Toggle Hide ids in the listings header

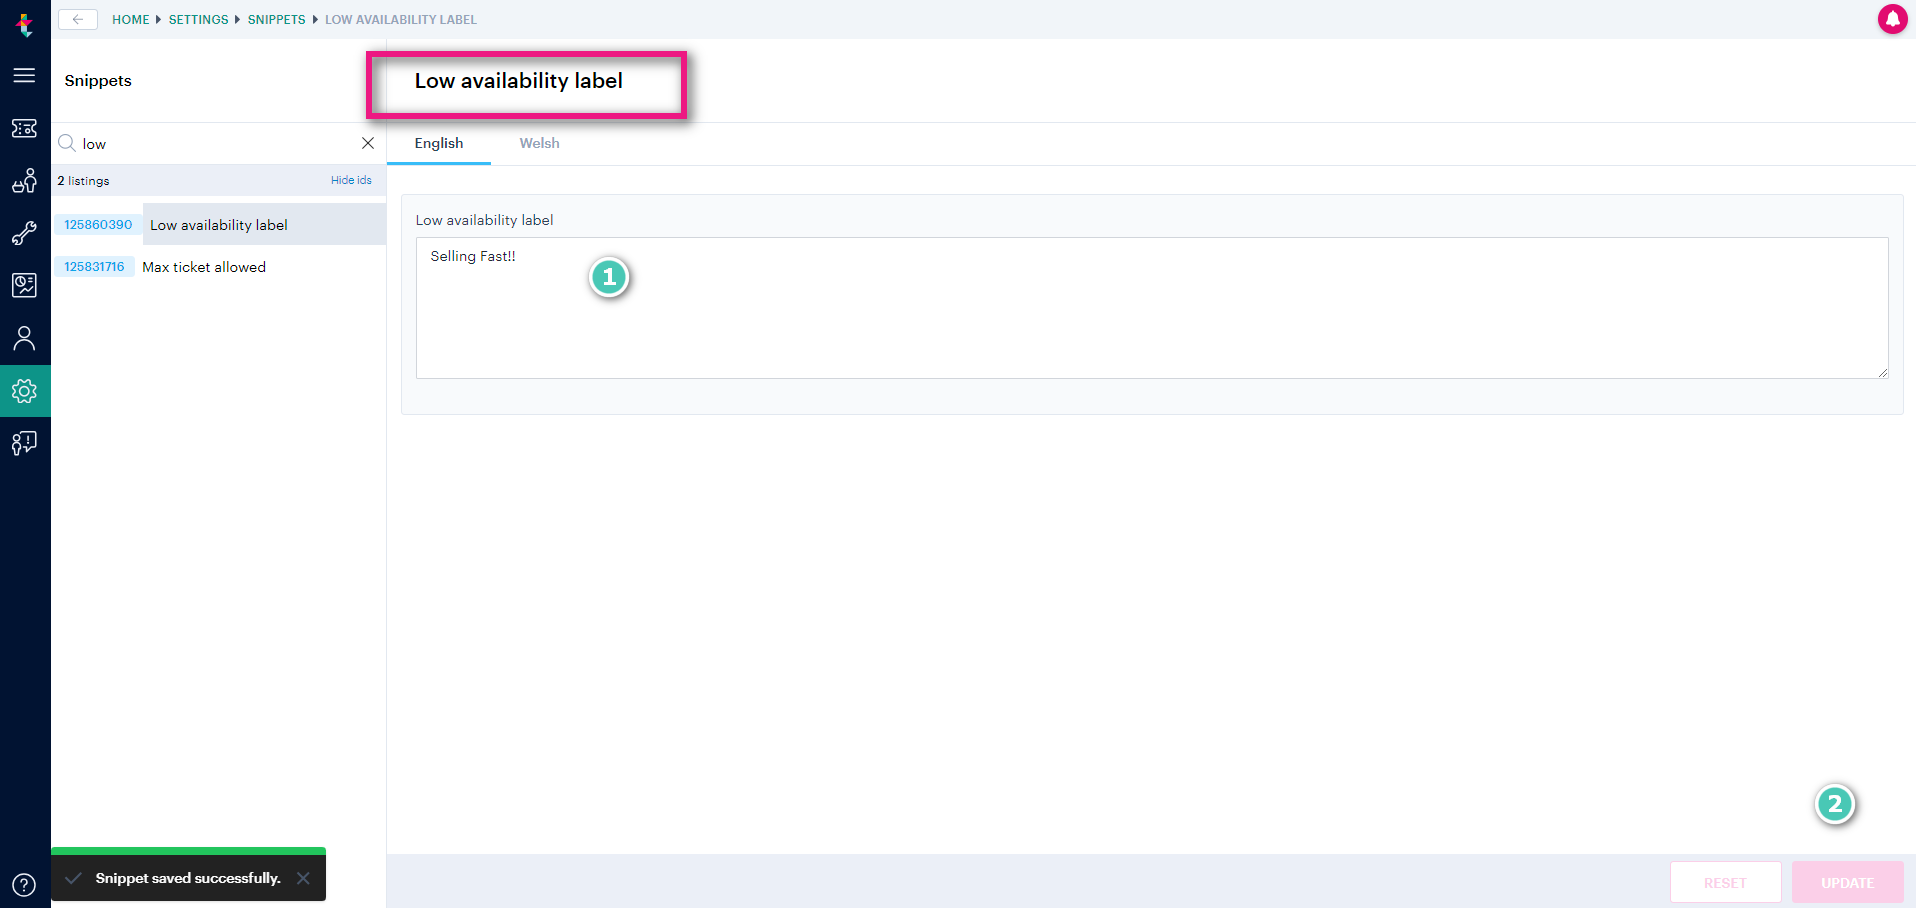coord(351,180)
